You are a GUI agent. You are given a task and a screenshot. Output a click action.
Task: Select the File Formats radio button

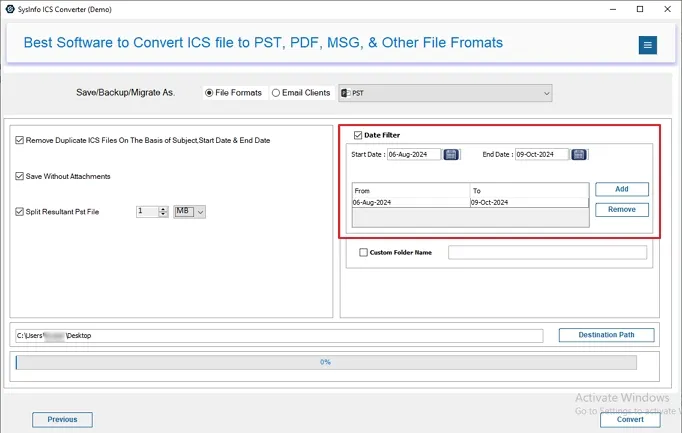[x=209, y=93]
